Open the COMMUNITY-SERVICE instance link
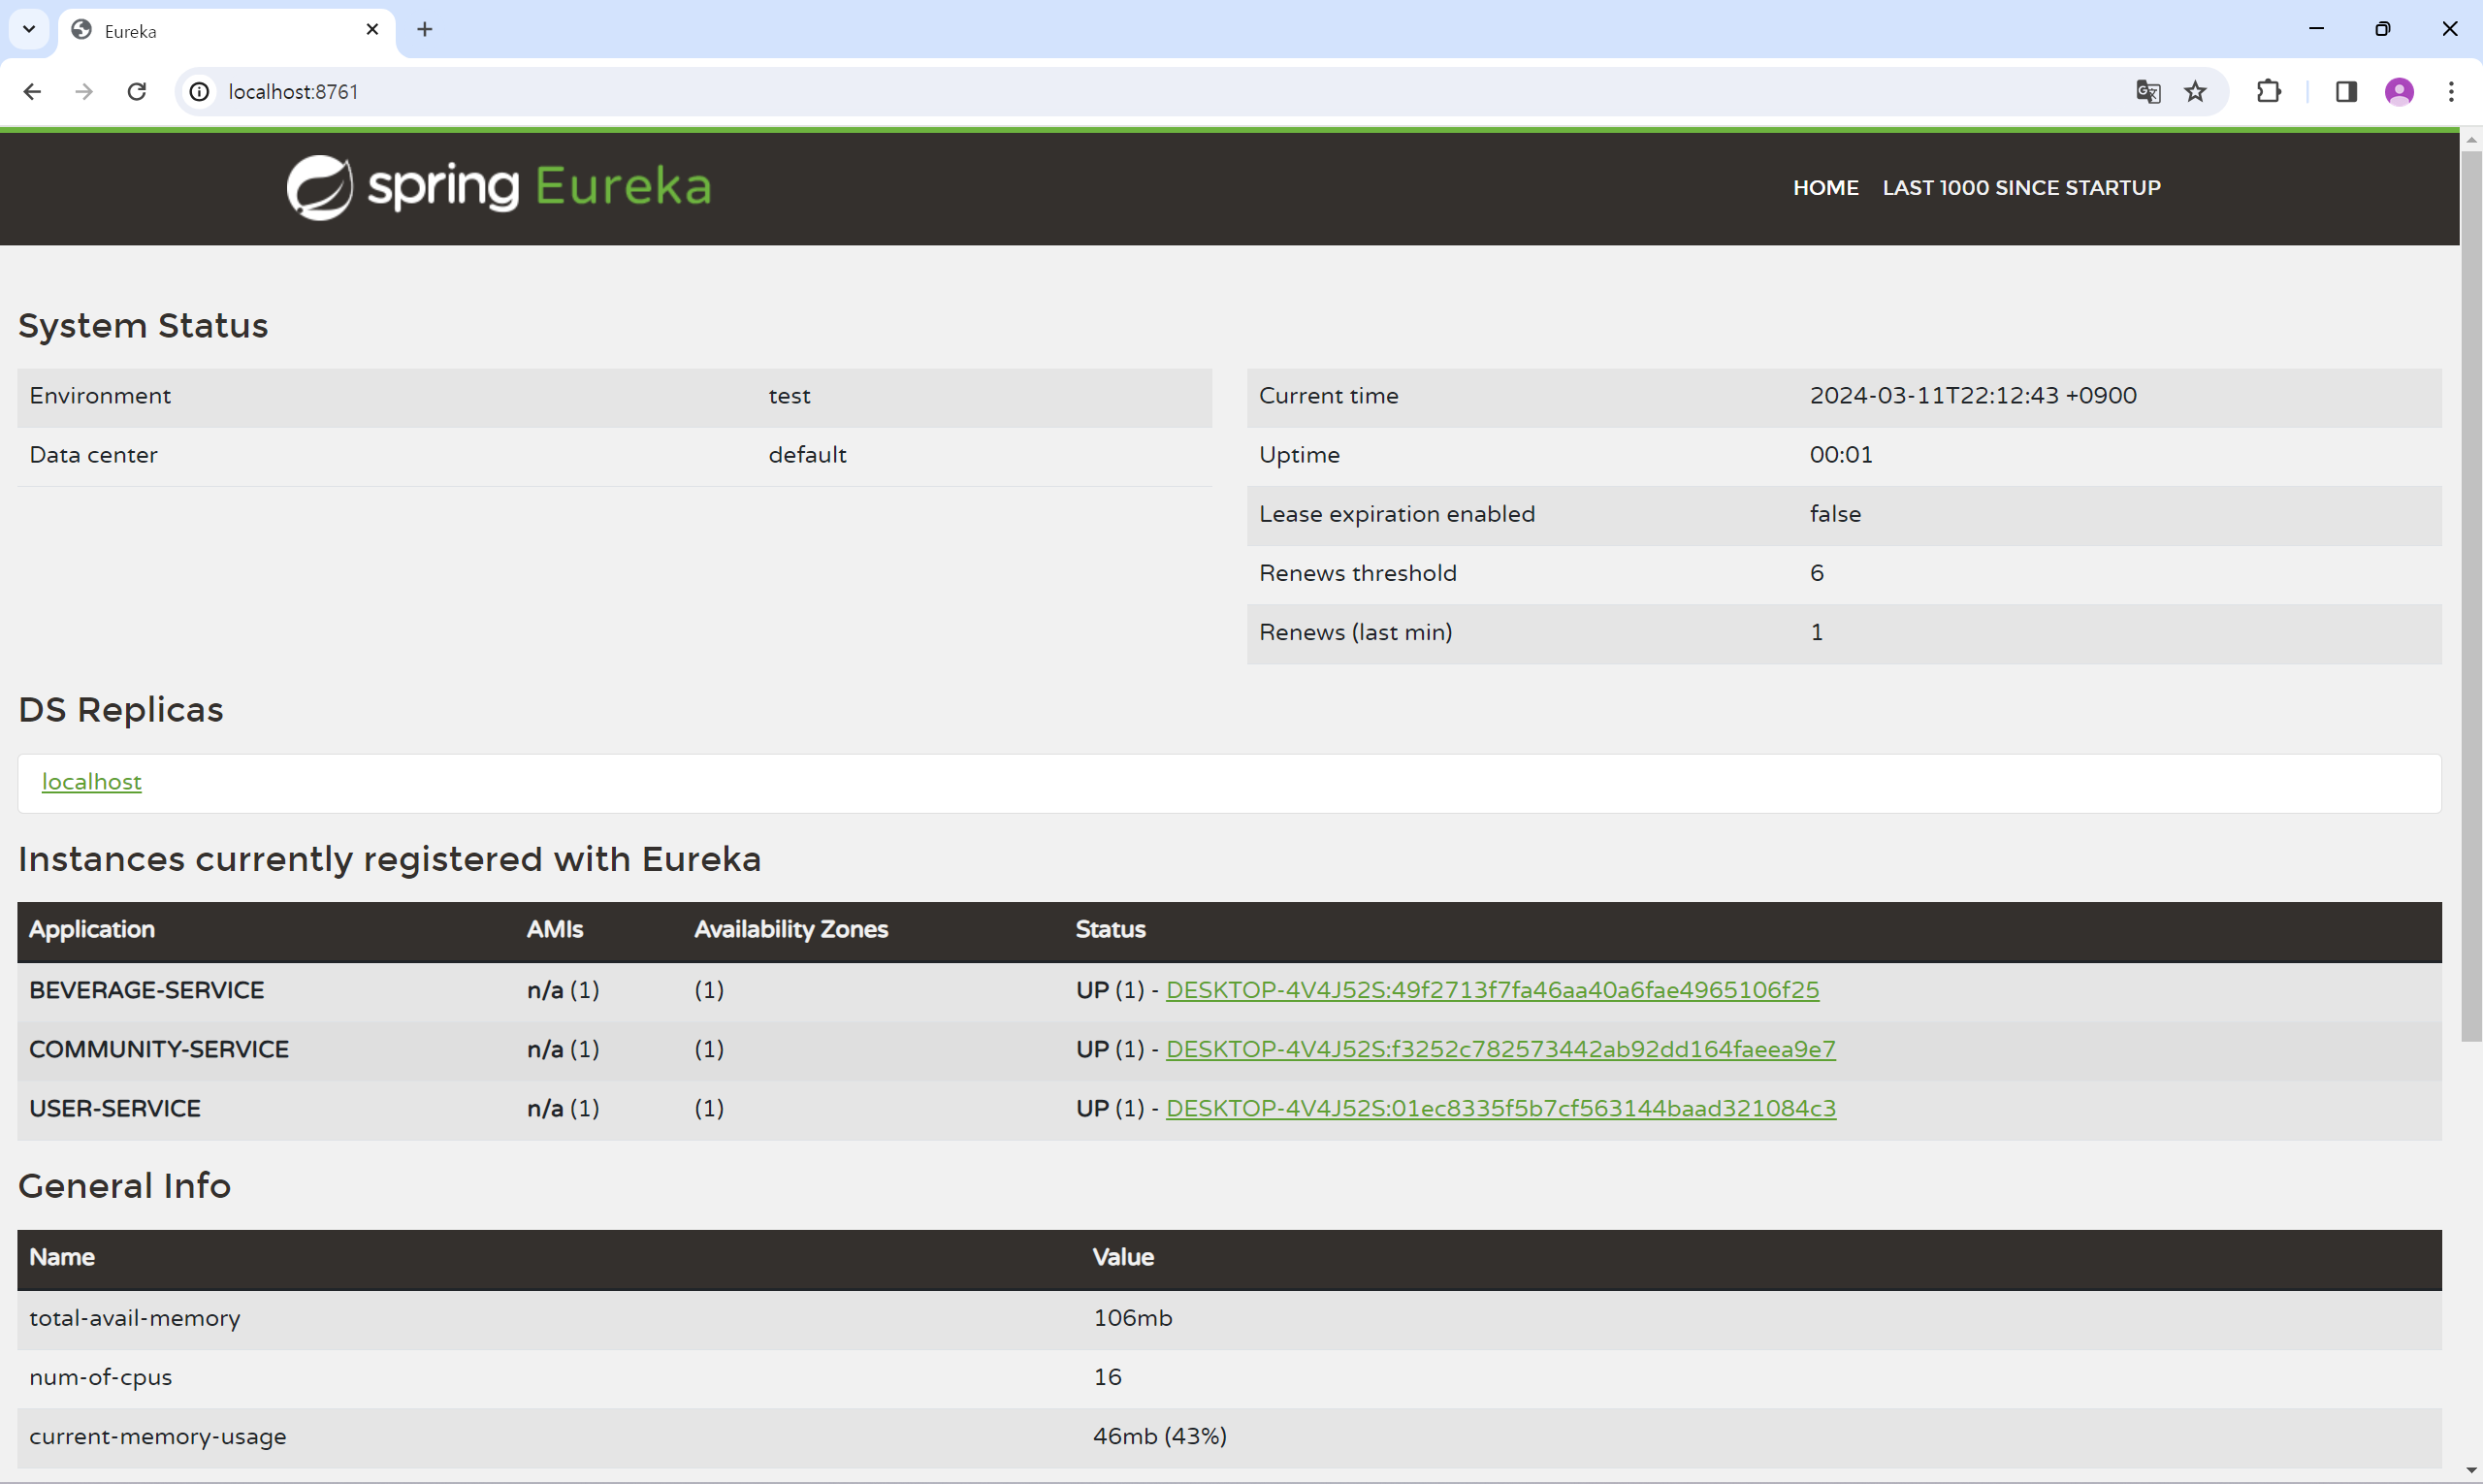 [1500, 1049]
